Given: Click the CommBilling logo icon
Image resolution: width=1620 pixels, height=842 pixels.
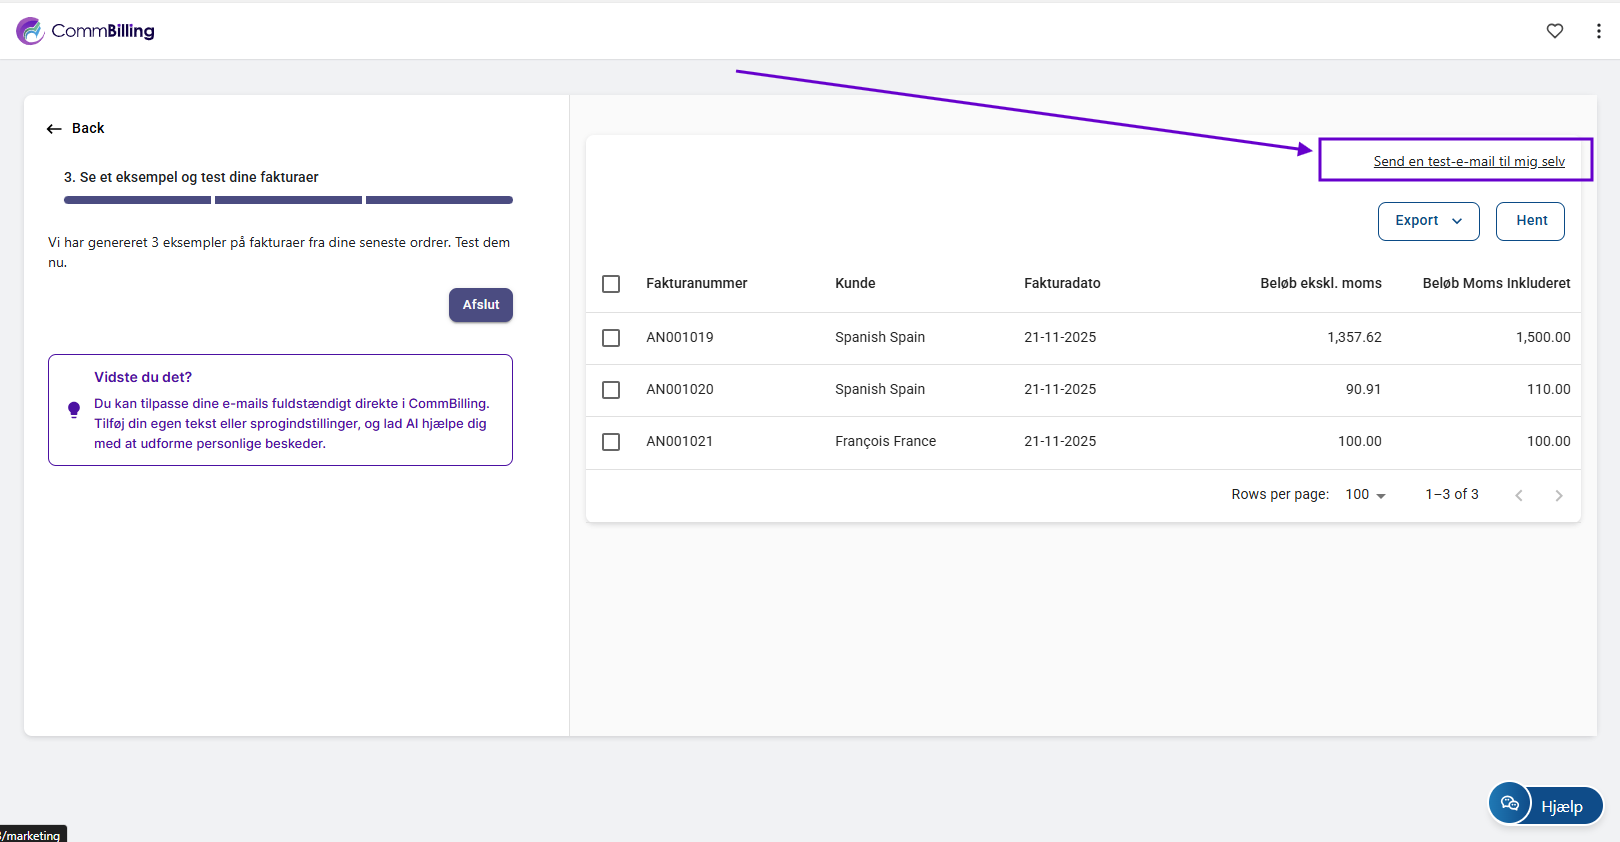Looking at the screenshot, I should click(x=30, y=31).
